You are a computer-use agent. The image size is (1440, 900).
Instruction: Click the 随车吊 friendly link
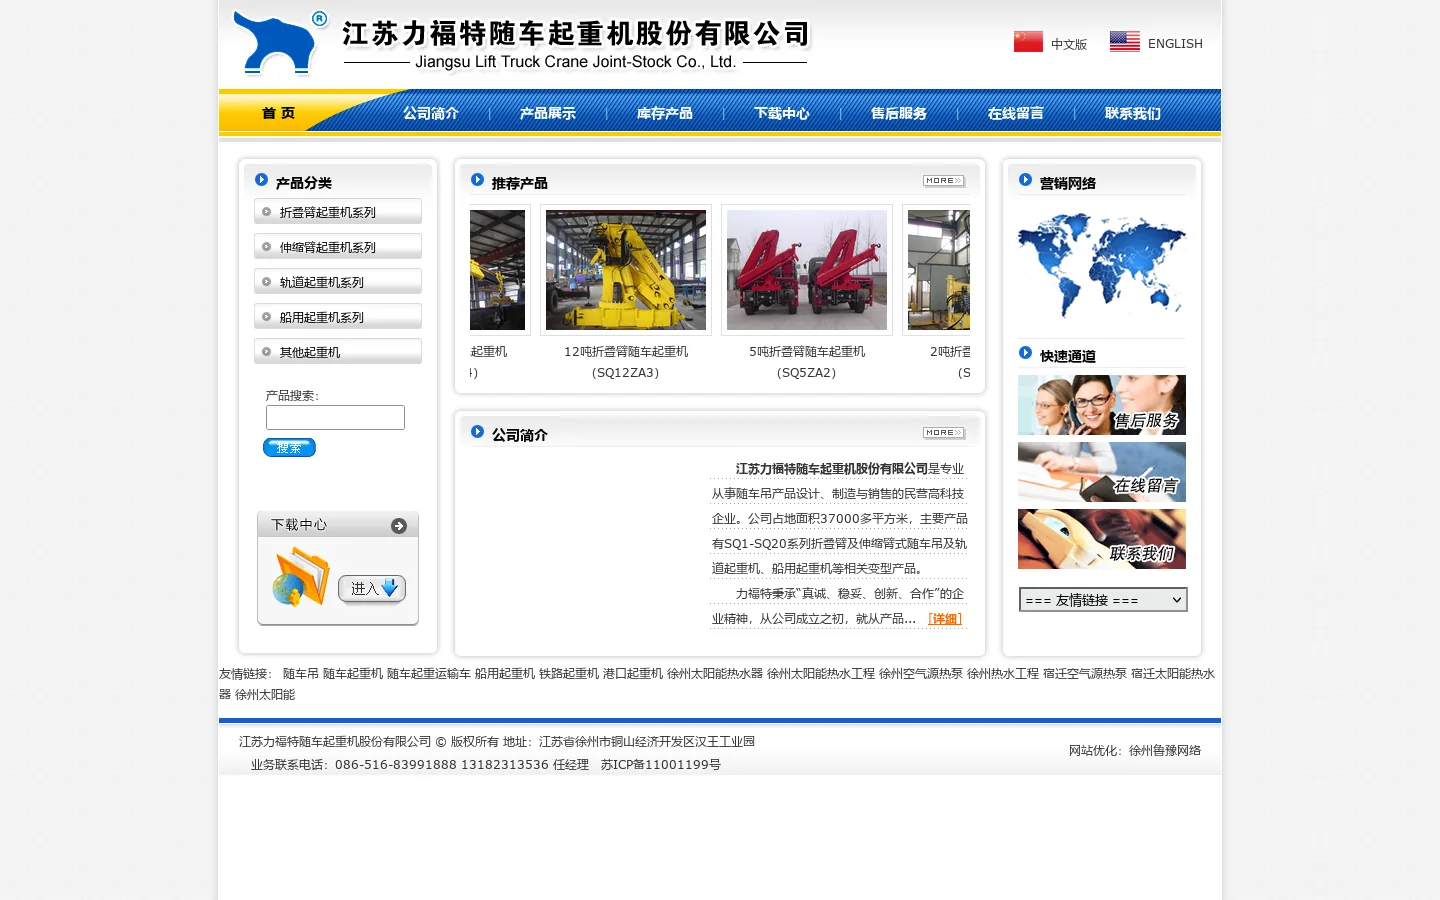(301, 674)
